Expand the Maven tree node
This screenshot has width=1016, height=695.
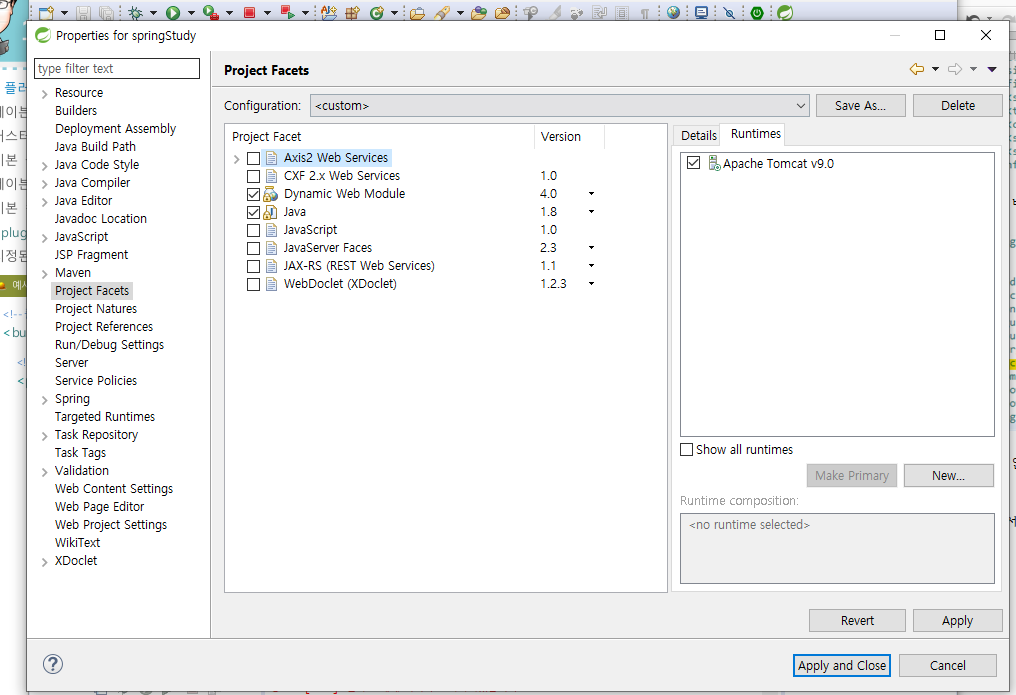click(44, 274)
